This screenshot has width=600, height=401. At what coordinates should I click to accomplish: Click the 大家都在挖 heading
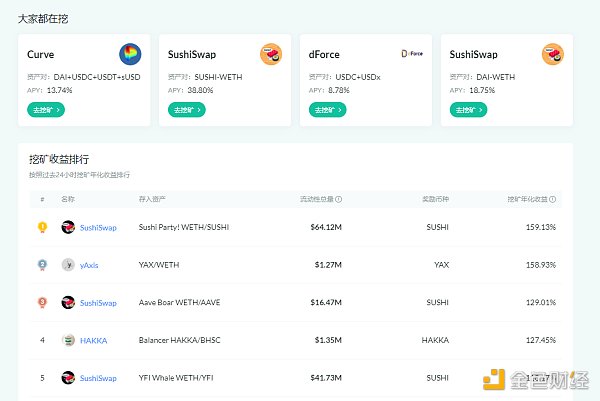tap(43, 19)
